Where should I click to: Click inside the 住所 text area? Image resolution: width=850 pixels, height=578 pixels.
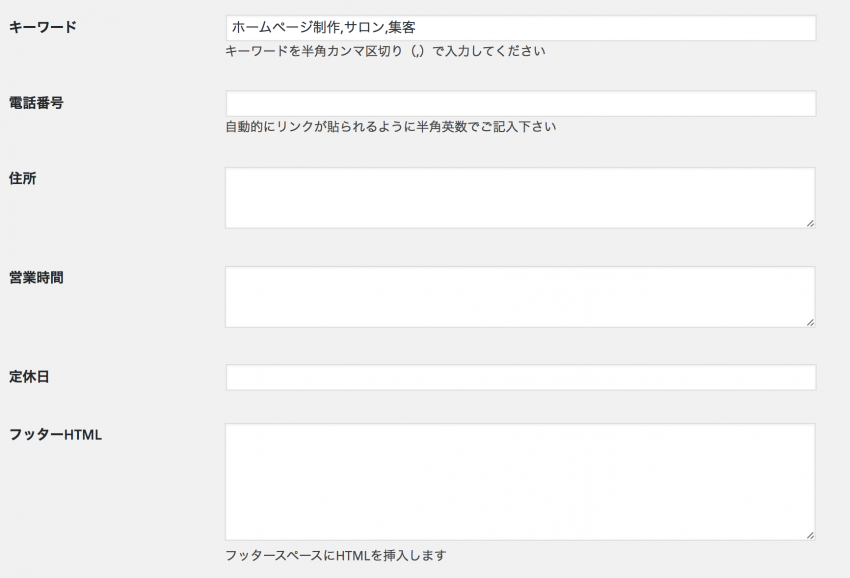tap(520, 198)
